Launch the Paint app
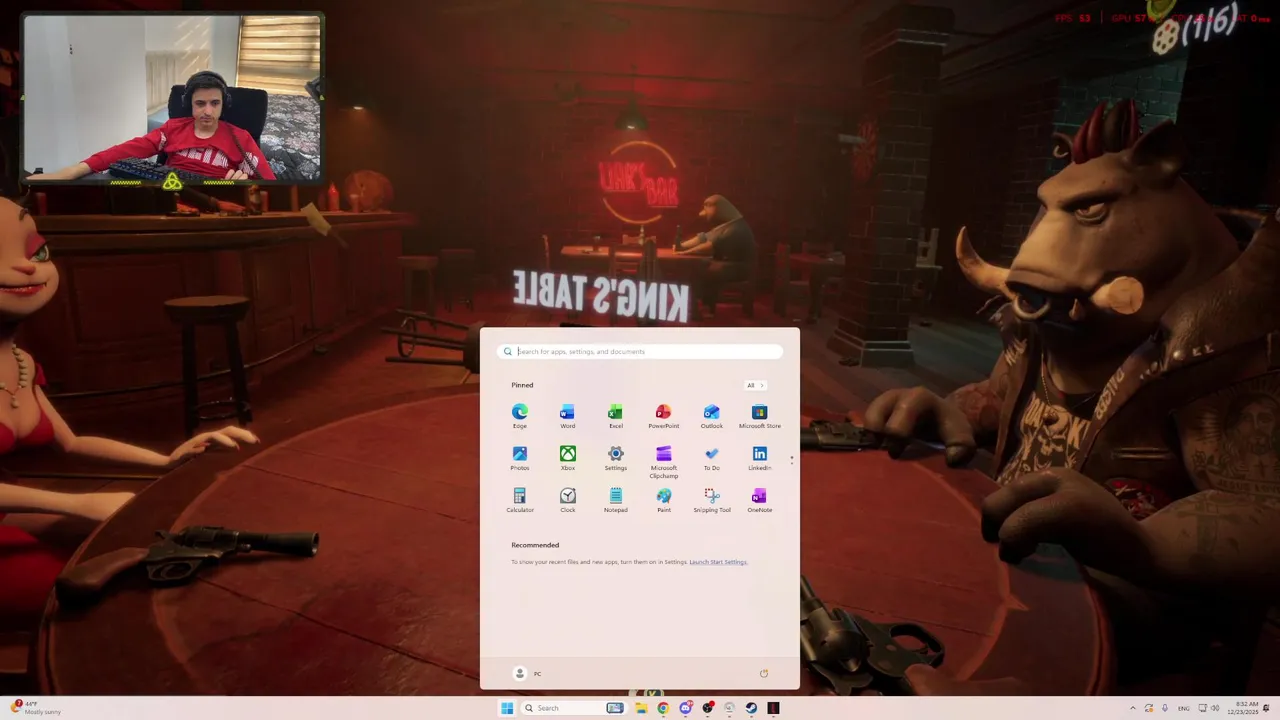This screenshot has height=720, width=1280. click(663, 501)
